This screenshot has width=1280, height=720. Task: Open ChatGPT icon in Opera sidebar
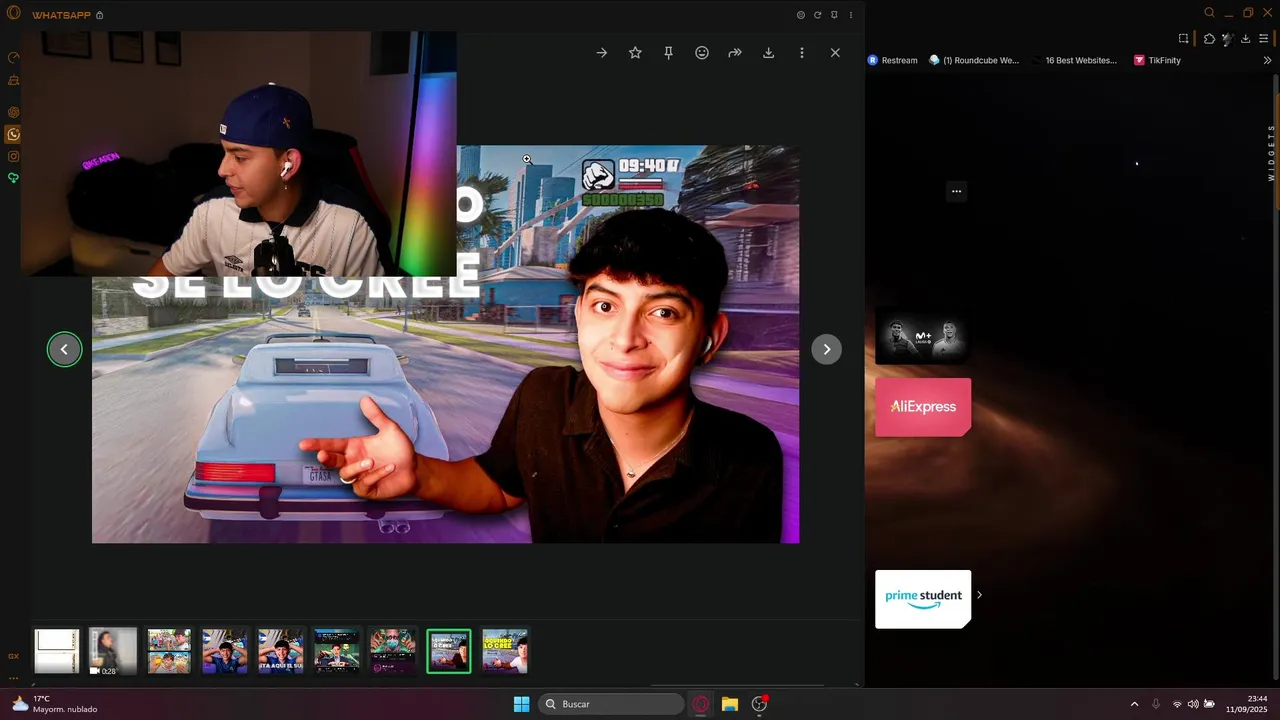[x=13, y=112]
